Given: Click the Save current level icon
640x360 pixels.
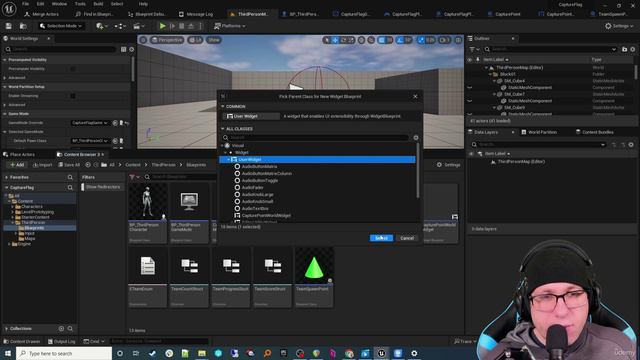Looking at the screenshot, I should pyautogui.click(x=9, y=26).
